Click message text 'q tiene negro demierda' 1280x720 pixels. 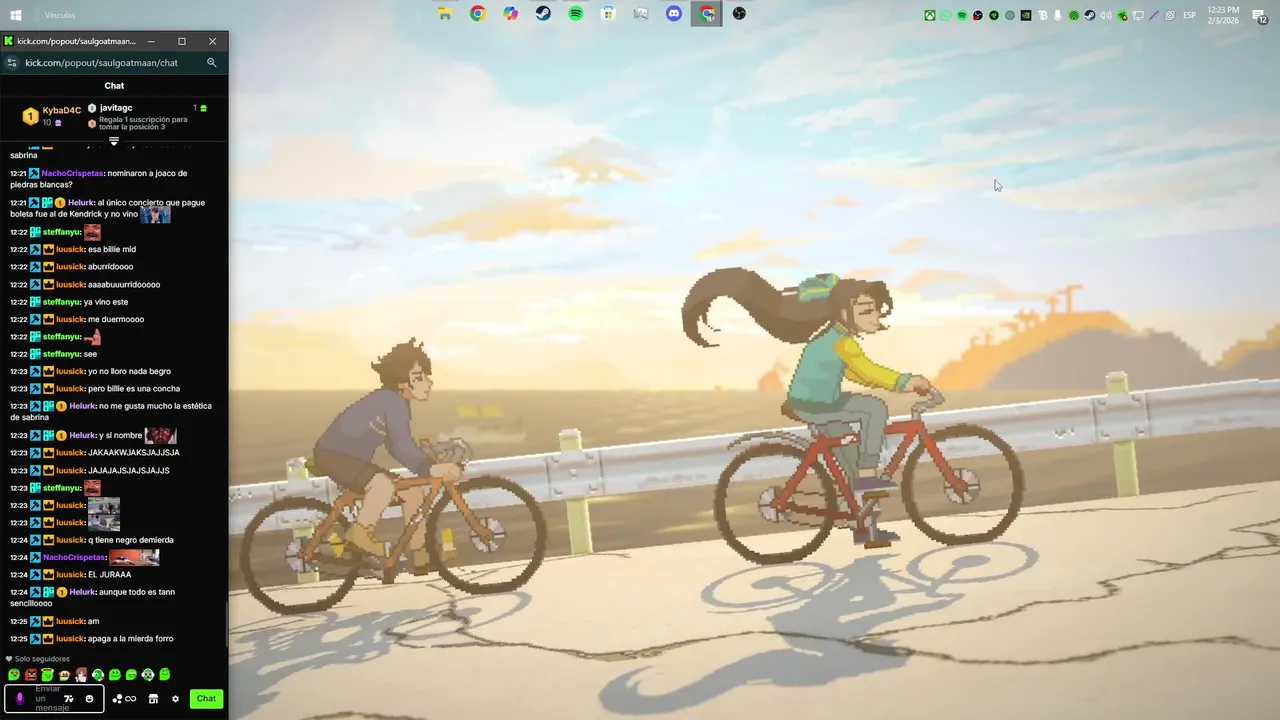[130, 540]
